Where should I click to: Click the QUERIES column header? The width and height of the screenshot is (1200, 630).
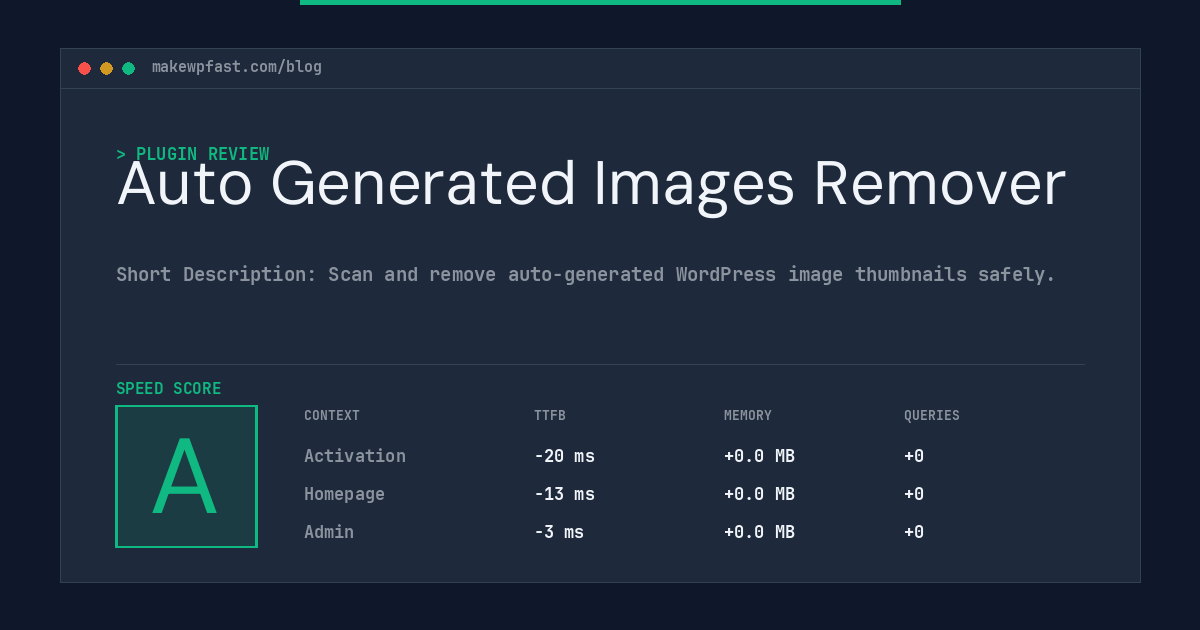932,416
